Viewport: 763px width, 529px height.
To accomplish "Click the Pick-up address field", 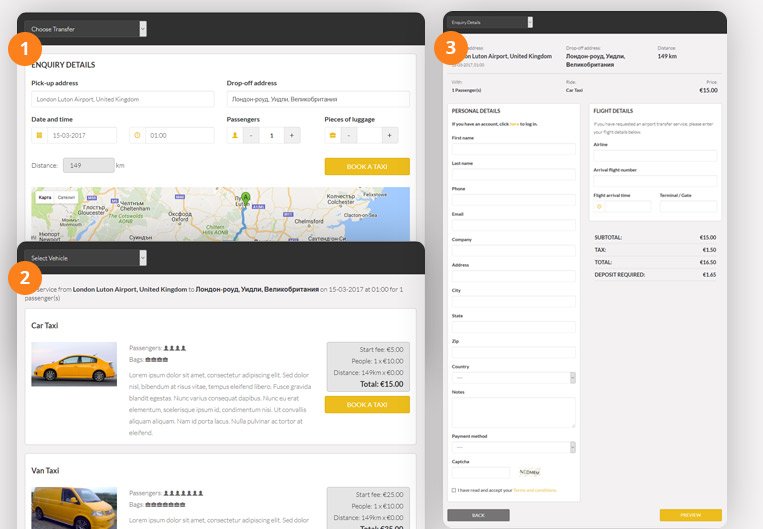I will [x=123, y=99].
